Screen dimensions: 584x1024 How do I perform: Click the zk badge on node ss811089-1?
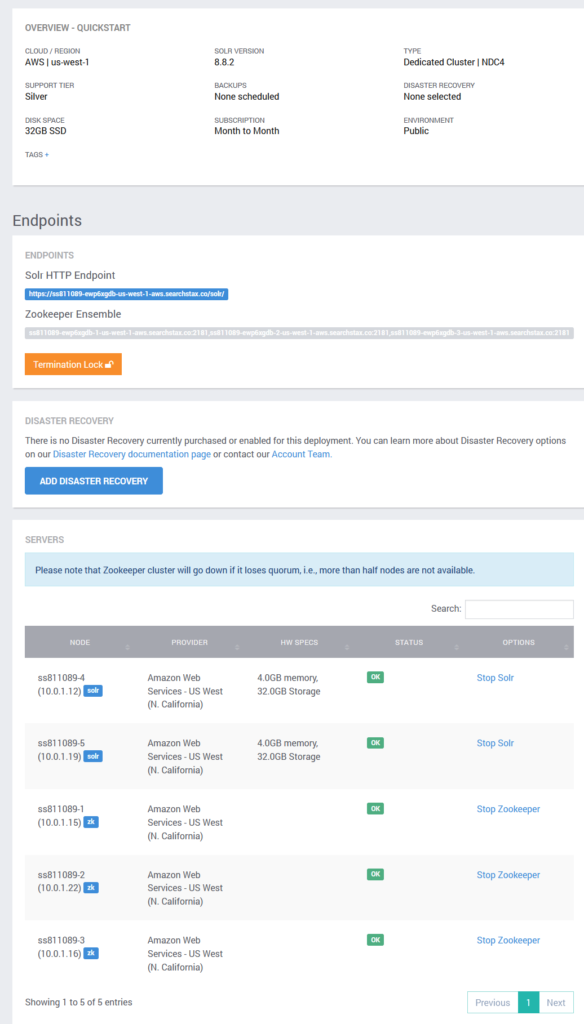point(91,822)
